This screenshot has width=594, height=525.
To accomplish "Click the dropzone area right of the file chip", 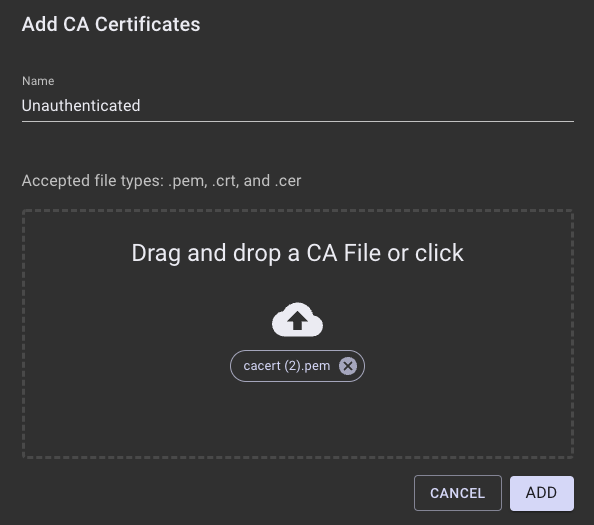I will [x=468, y=366].
